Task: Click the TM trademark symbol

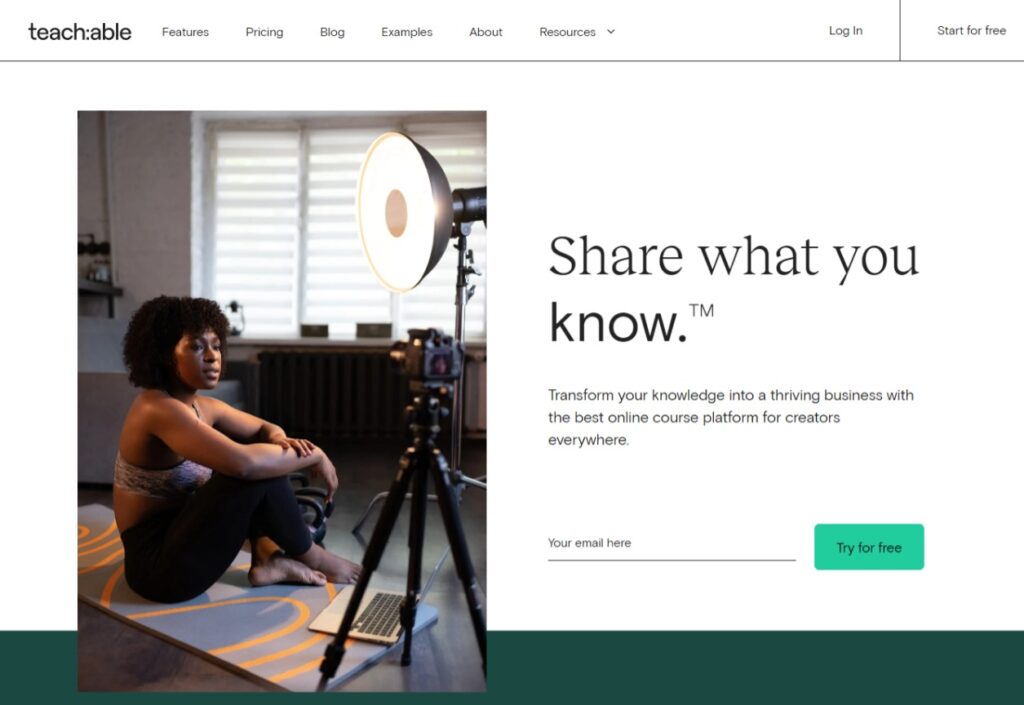Action: (701, 310)
